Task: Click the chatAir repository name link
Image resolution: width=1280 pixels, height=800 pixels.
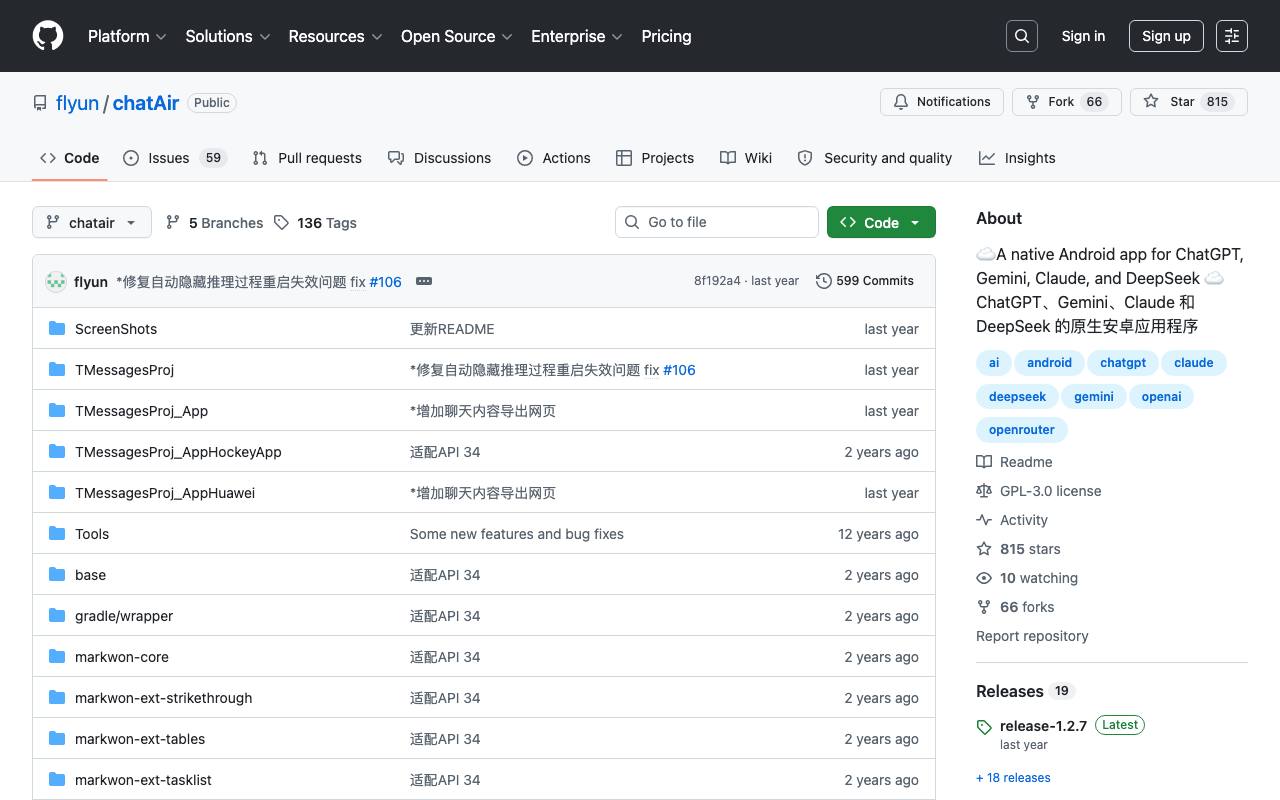Action: [x=146, y=103]
